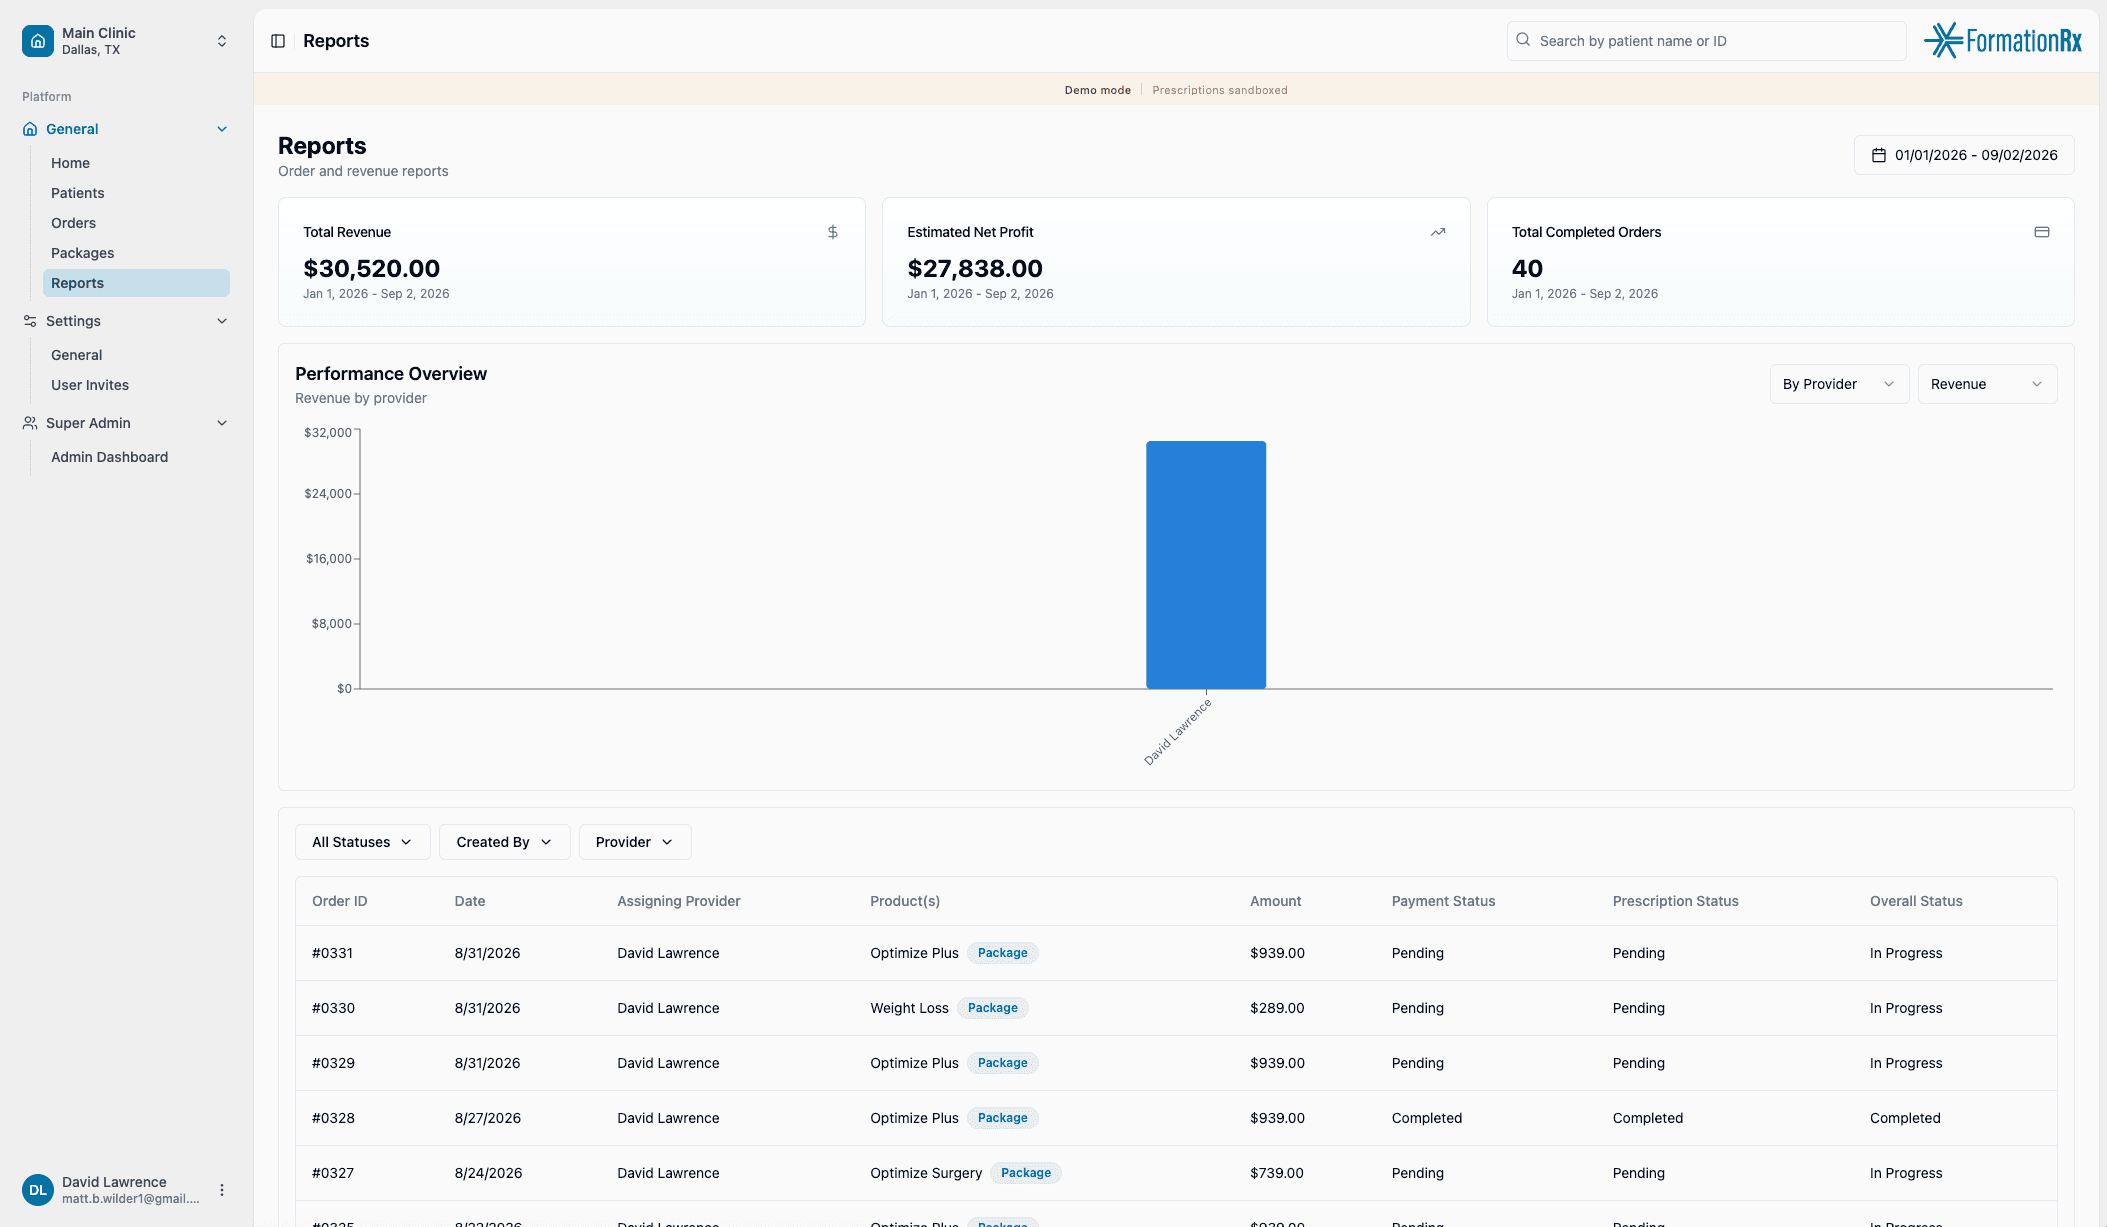Open the date range picker button
This screenshot has height=1227, width=2107.
[1964, 155]
